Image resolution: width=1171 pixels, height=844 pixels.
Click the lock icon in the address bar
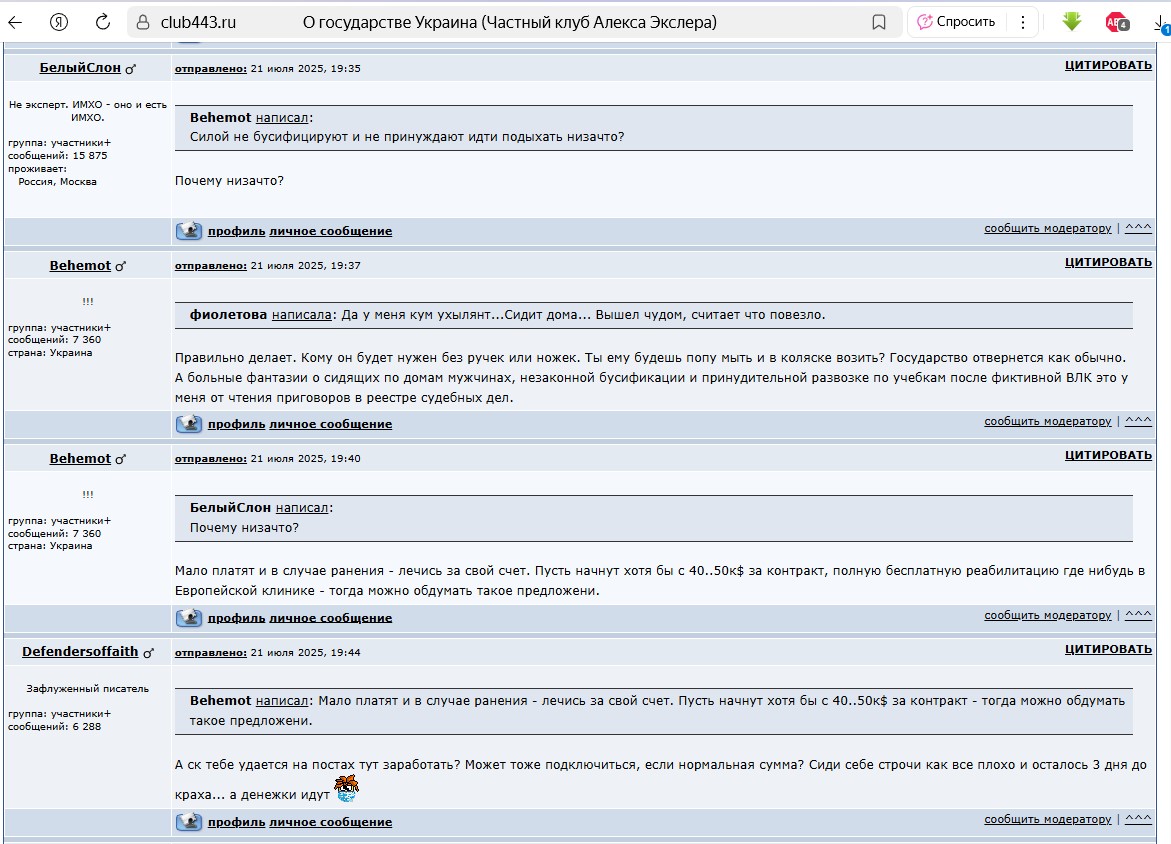[143, 22]
